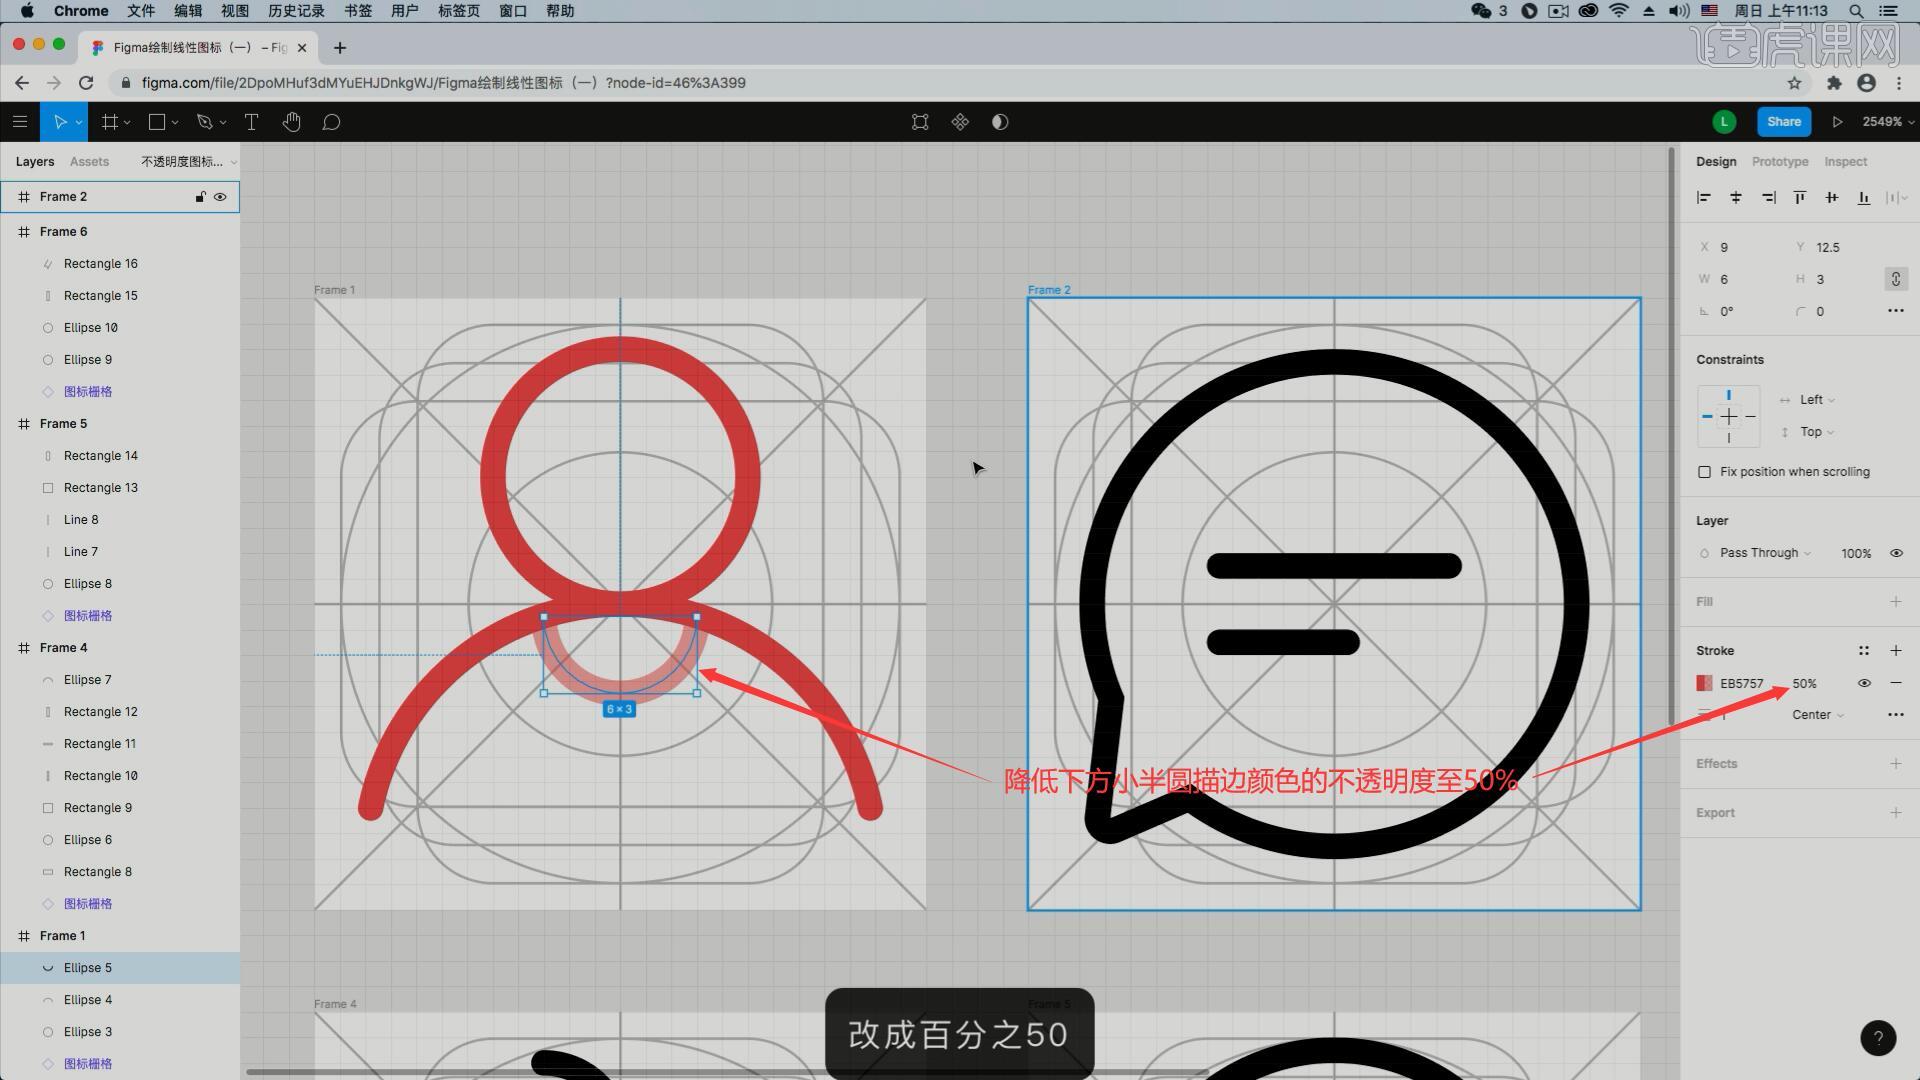Open the more options dots beside corner radius

pyautogui.click(x=1896, y=311)
